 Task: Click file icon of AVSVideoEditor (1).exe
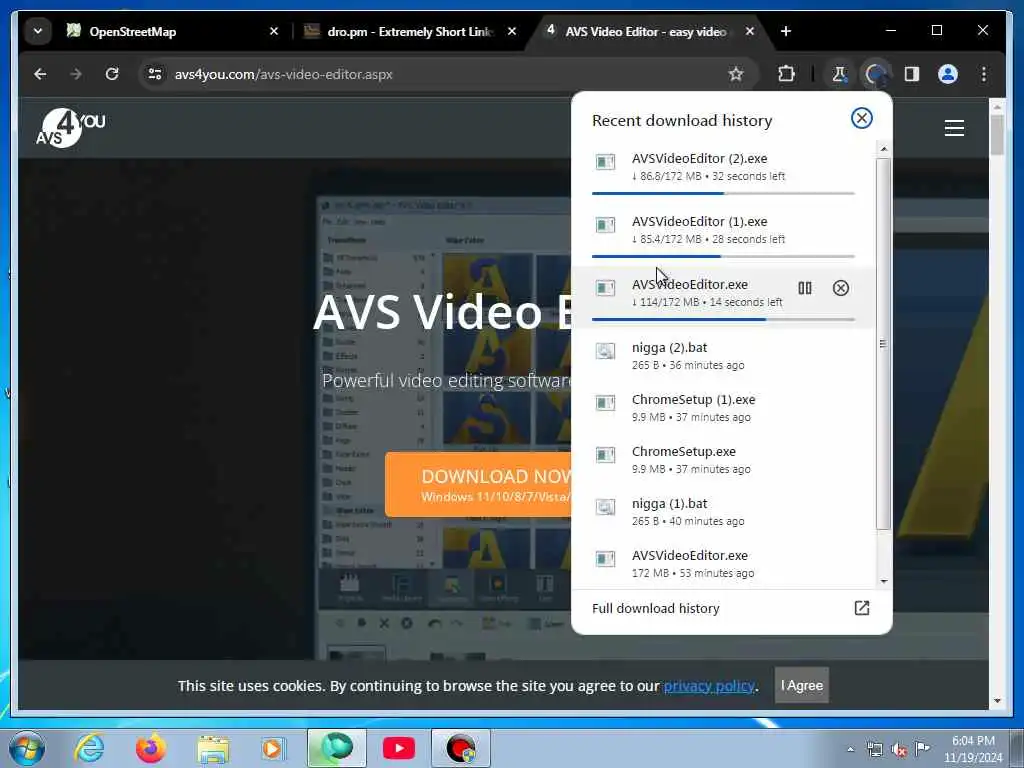tap(605, 225)
